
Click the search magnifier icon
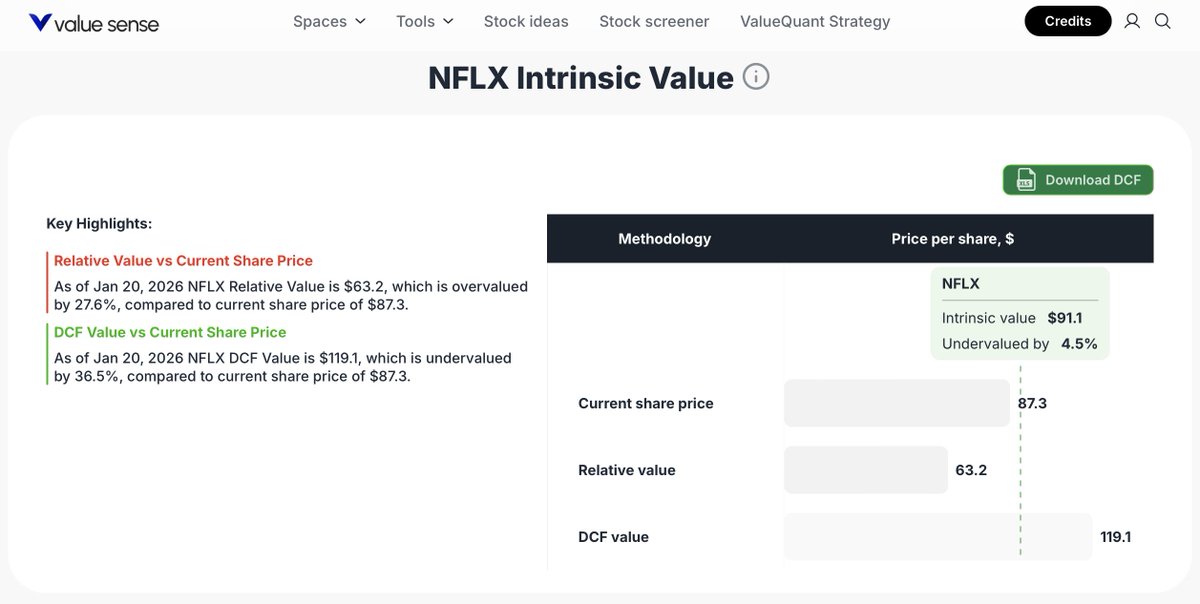coord(1163,21)
